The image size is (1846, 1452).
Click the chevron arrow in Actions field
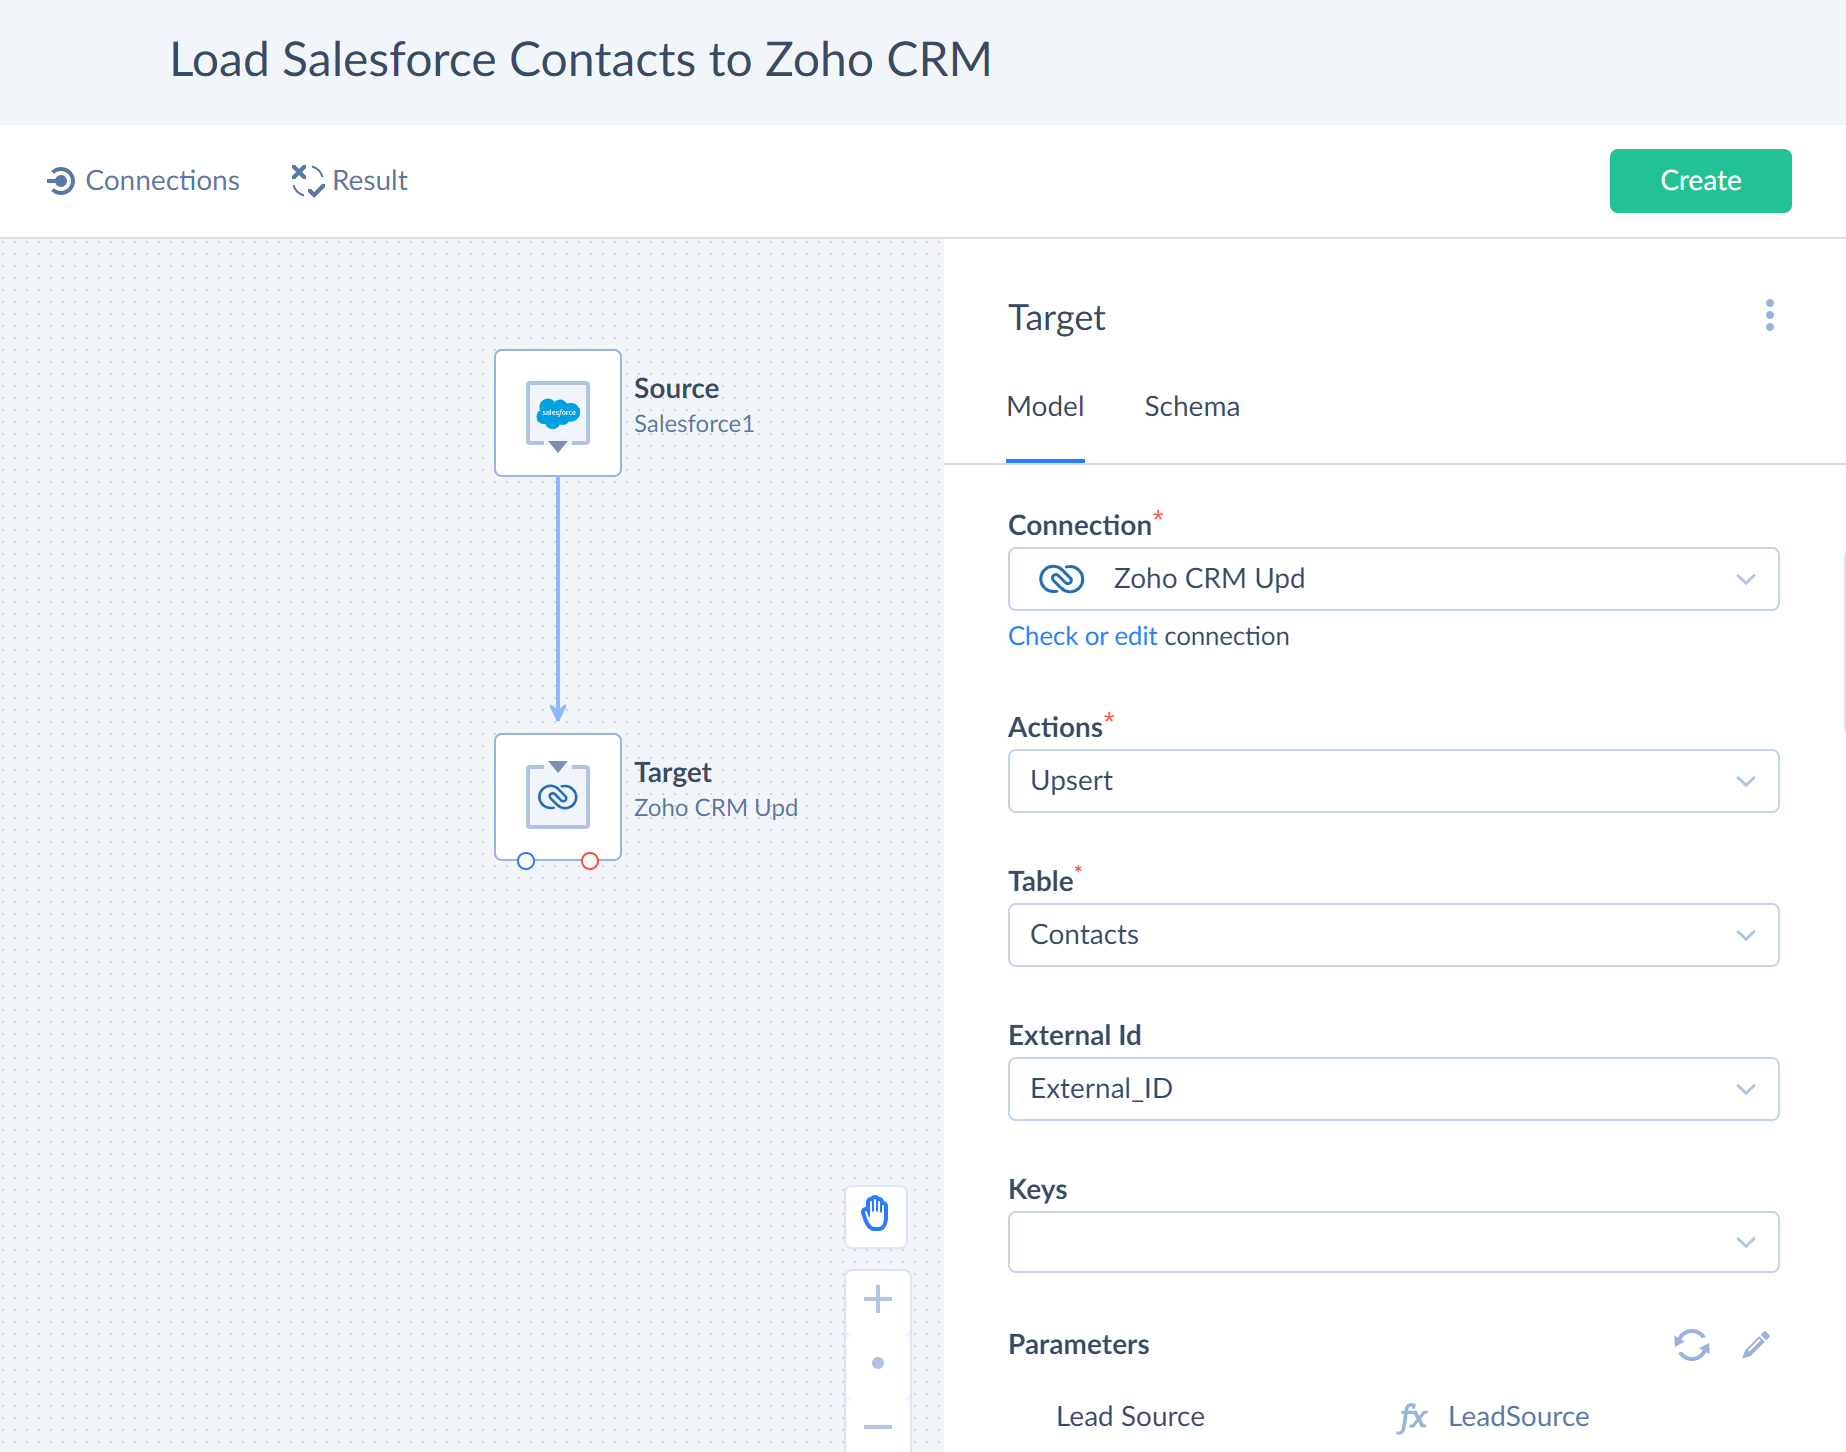coord(1746,781)
